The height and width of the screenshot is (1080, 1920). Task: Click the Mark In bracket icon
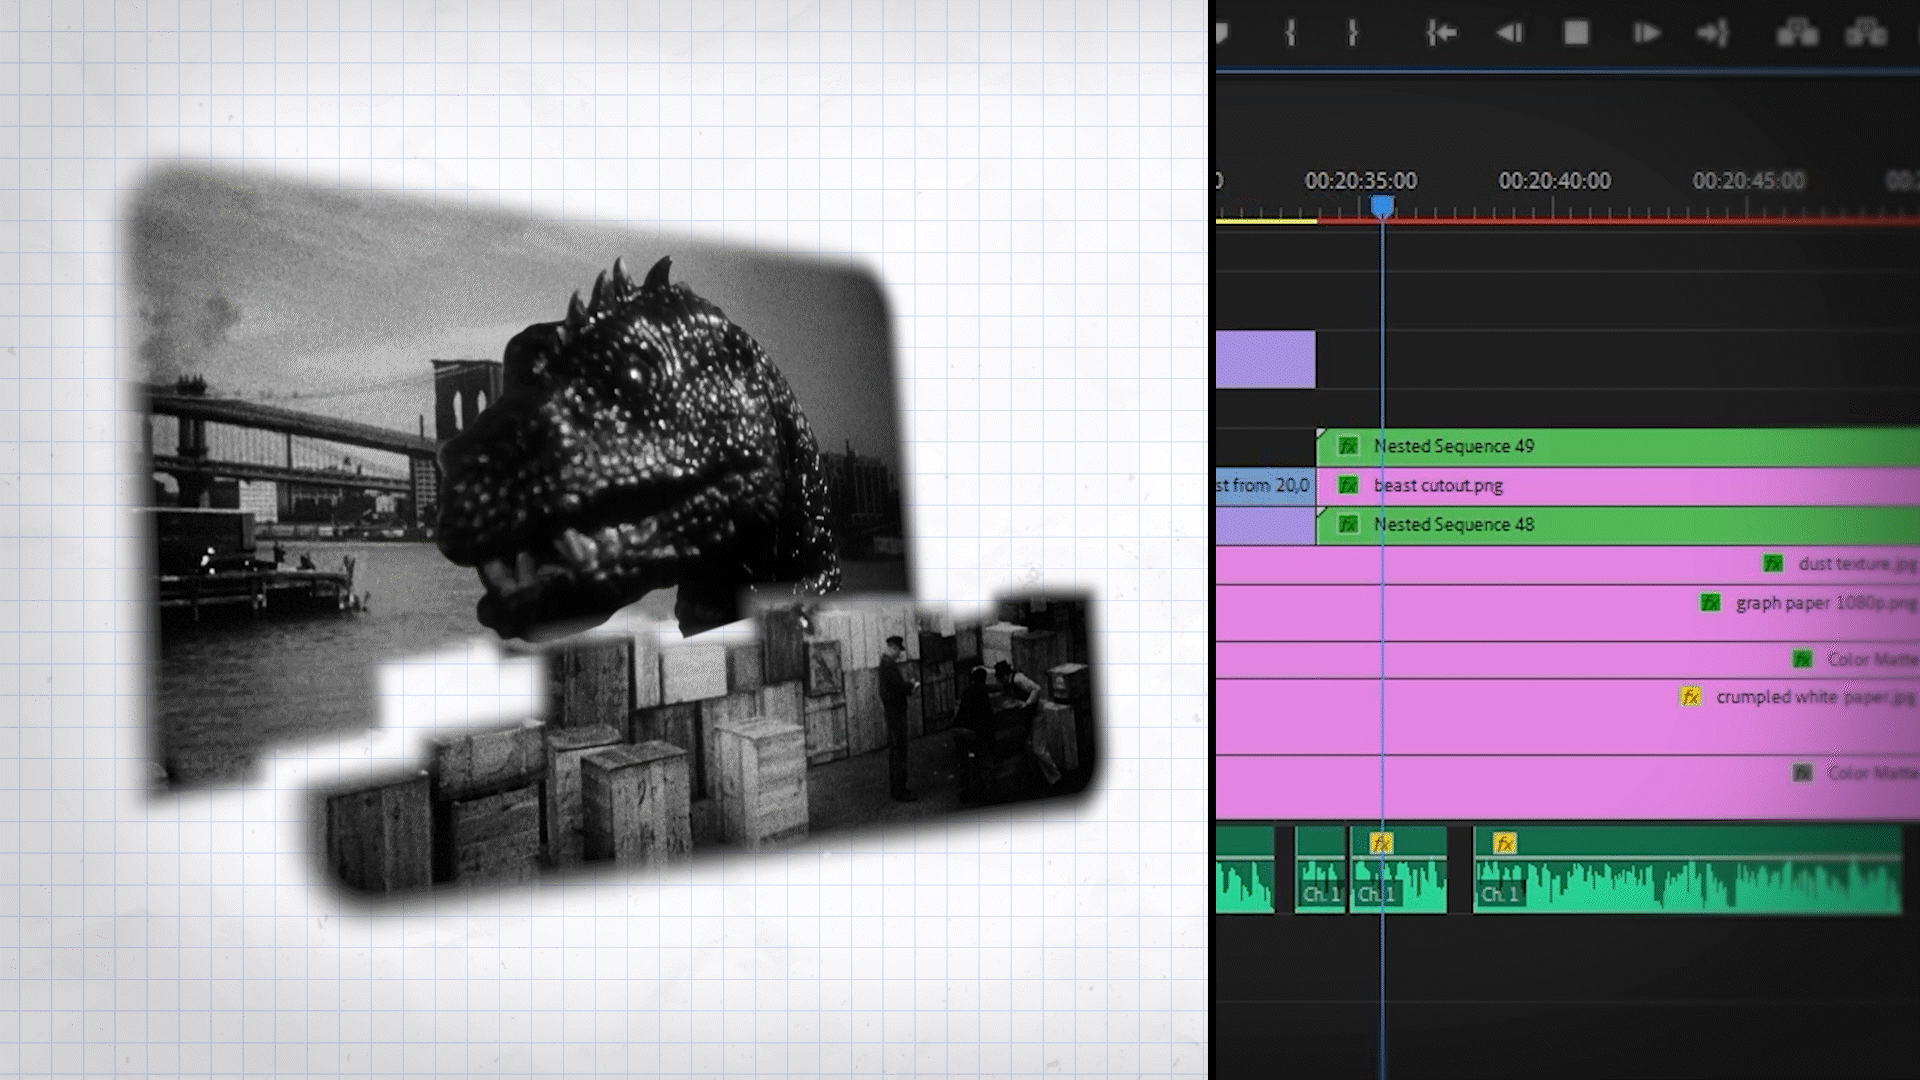click(x=1290, y=33)
